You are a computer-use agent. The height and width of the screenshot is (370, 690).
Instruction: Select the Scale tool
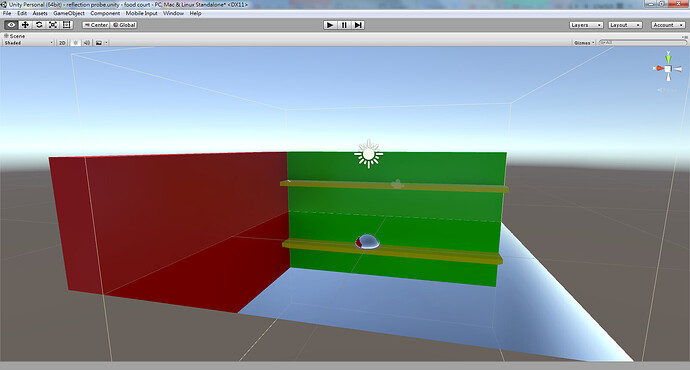(53, 25)
